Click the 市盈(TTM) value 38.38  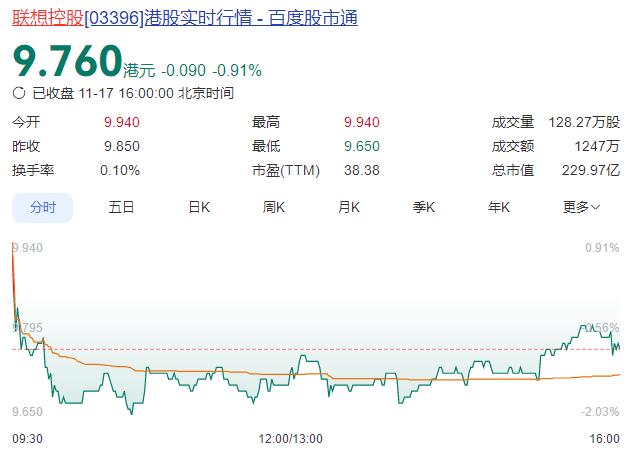coord(361,170)
